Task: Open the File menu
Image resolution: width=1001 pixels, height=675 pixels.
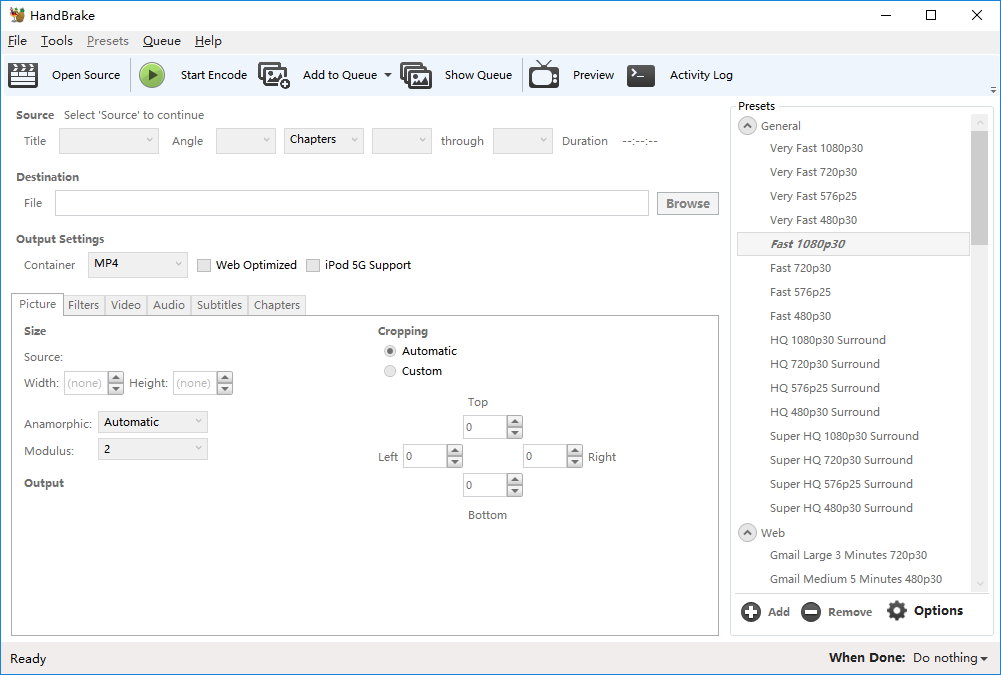Action: [x=17, y=41]
